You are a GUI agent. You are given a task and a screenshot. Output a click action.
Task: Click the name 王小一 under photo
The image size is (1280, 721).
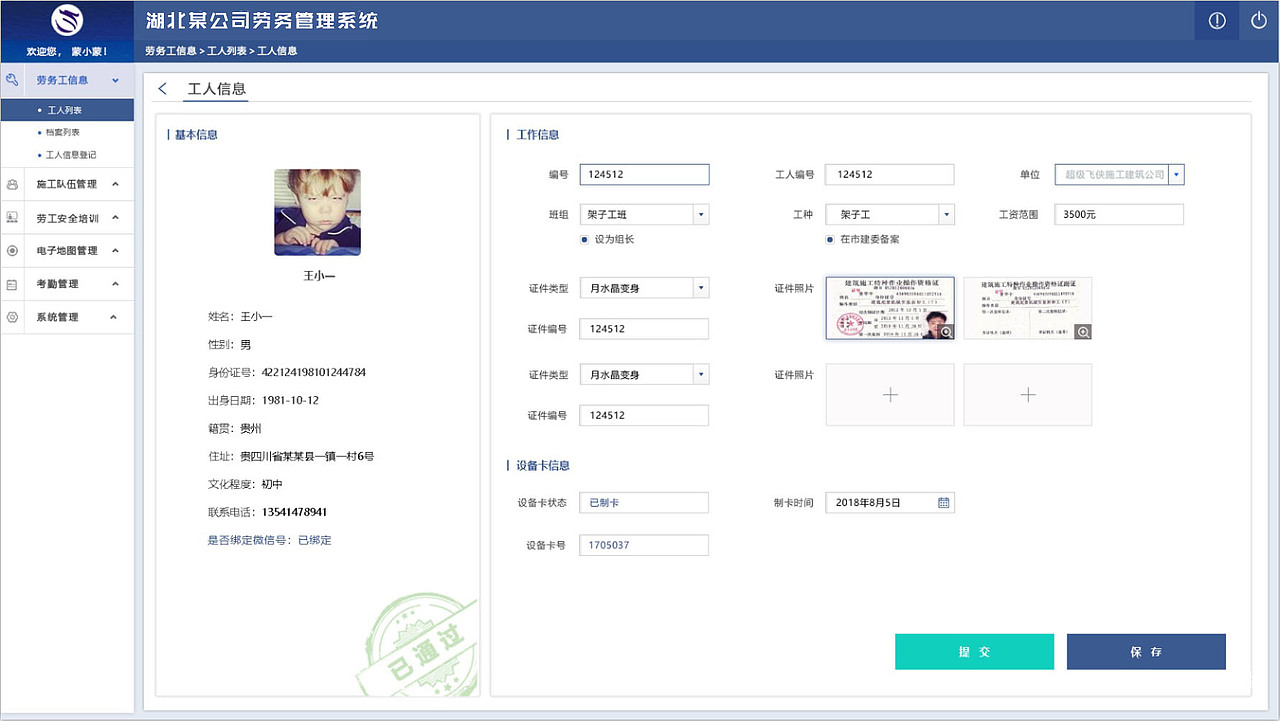tap(319, 275)
